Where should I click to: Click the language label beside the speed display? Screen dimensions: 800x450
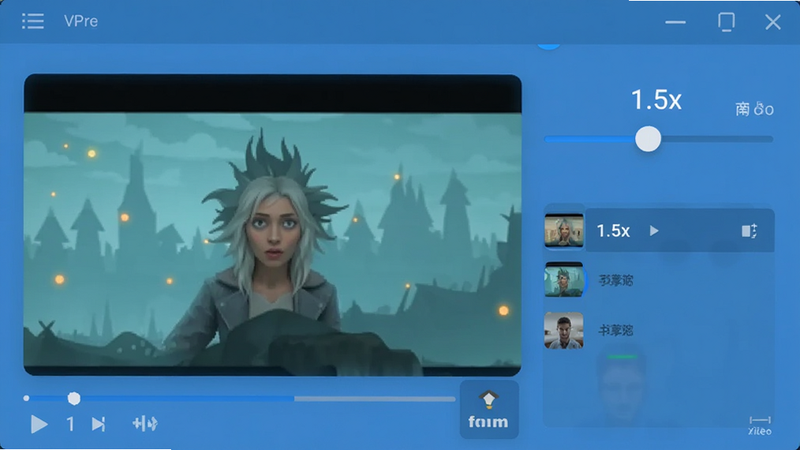pos(755,109)
